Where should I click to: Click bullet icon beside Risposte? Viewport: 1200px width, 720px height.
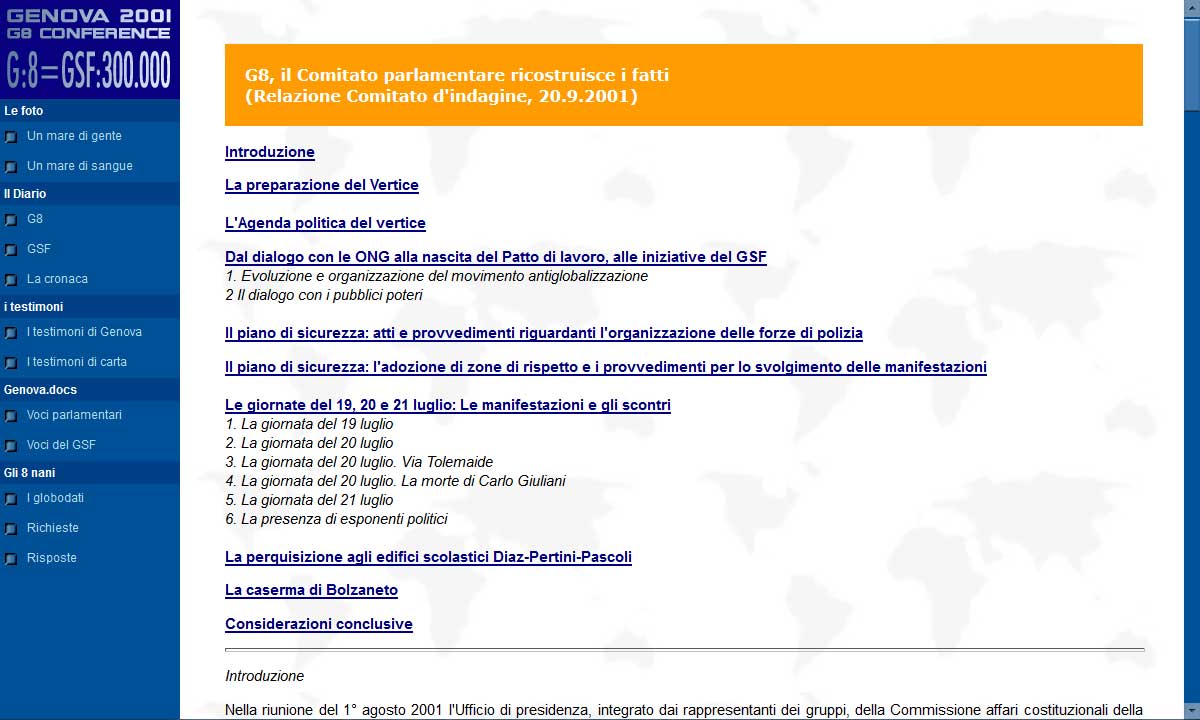(x=11, y=559)
